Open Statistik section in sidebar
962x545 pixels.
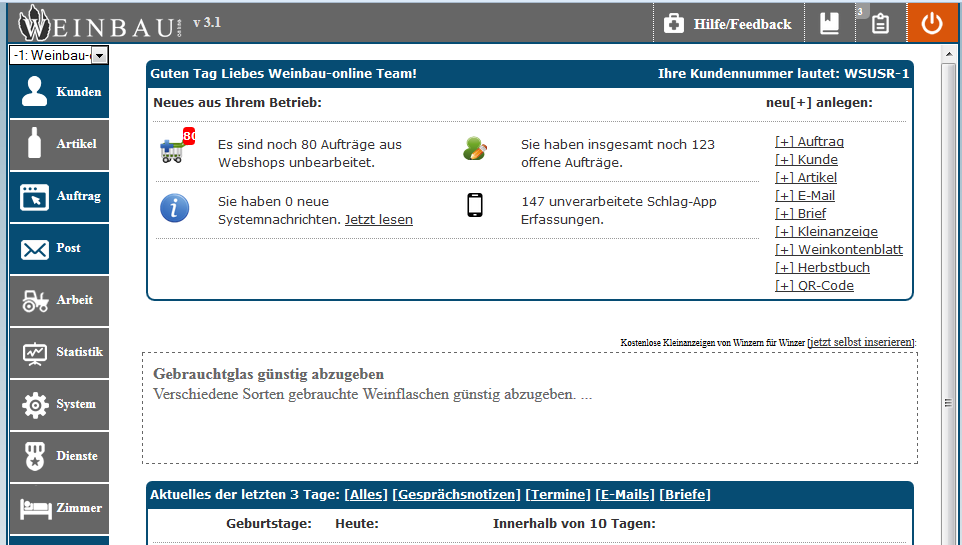point(59,352)
